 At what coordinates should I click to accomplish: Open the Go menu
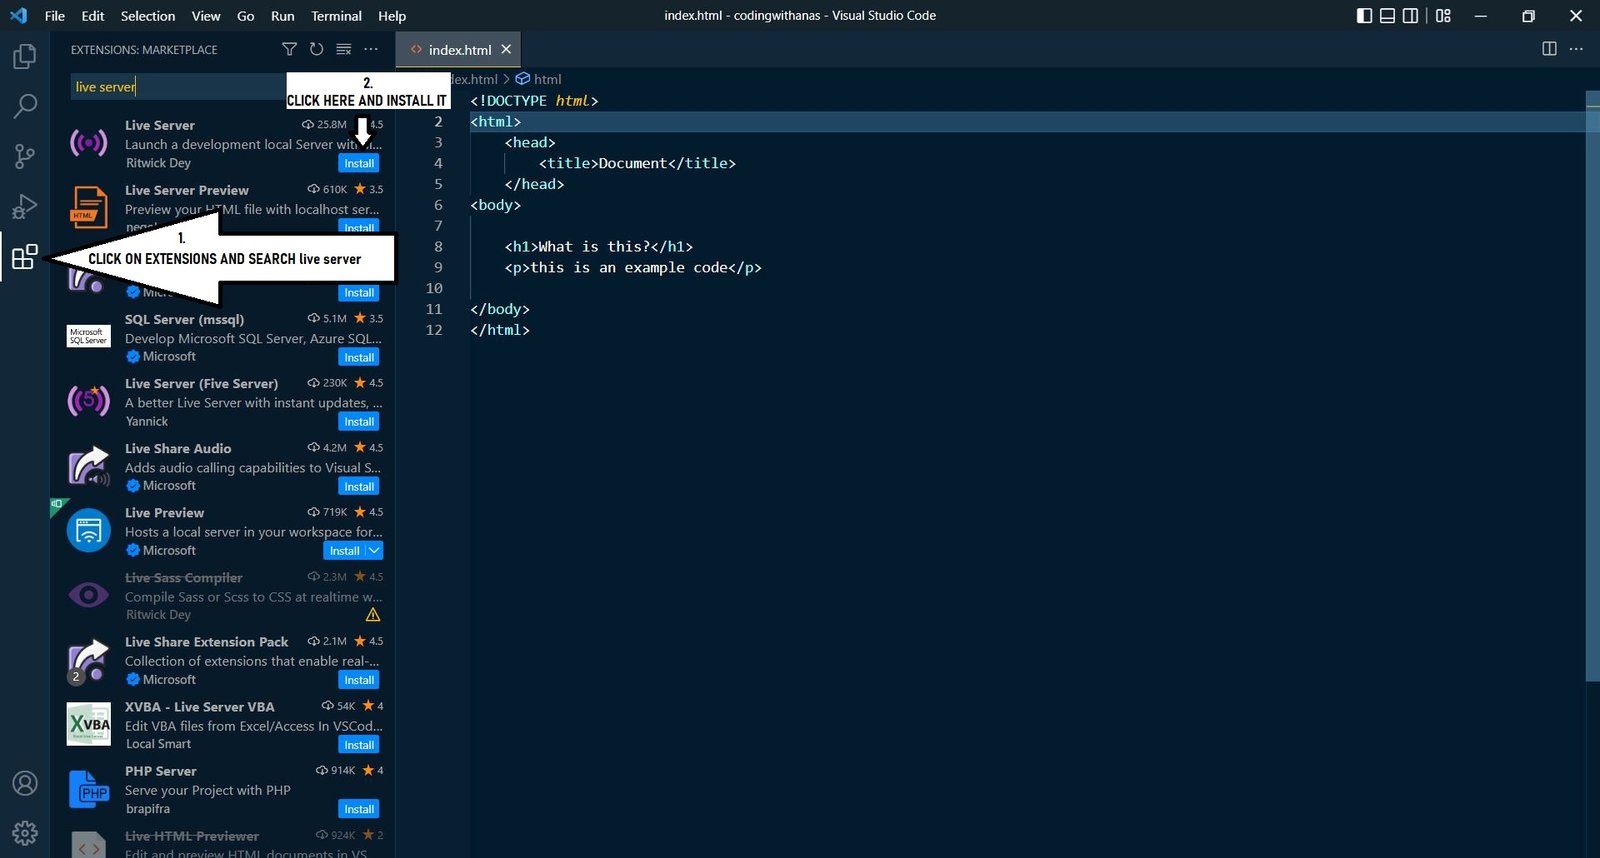point(246,16)
